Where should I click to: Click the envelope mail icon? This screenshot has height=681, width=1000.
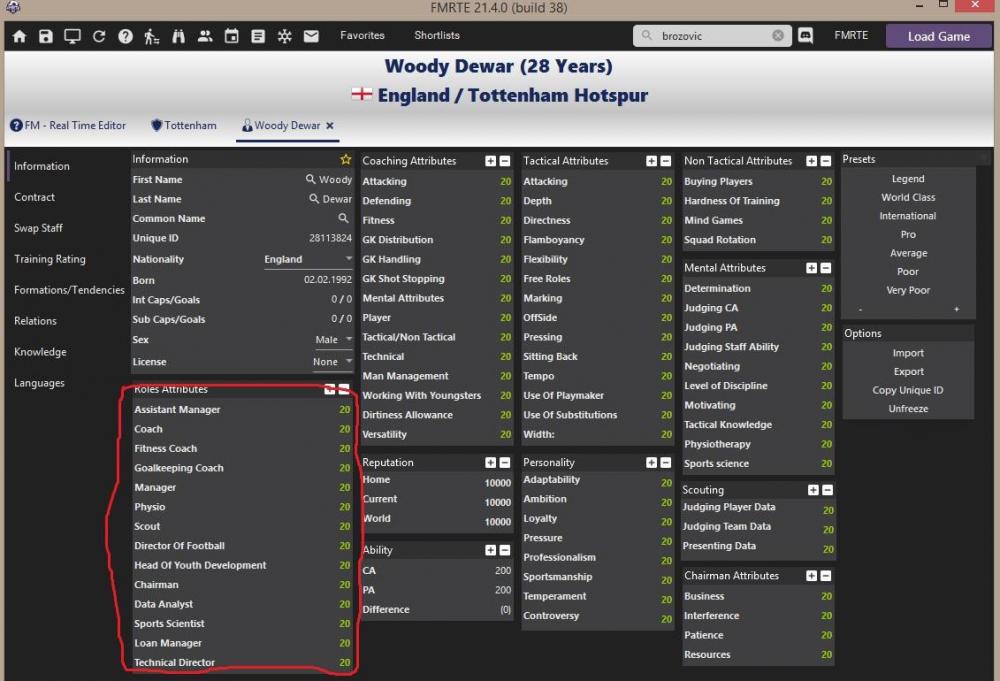pos(311,36)
